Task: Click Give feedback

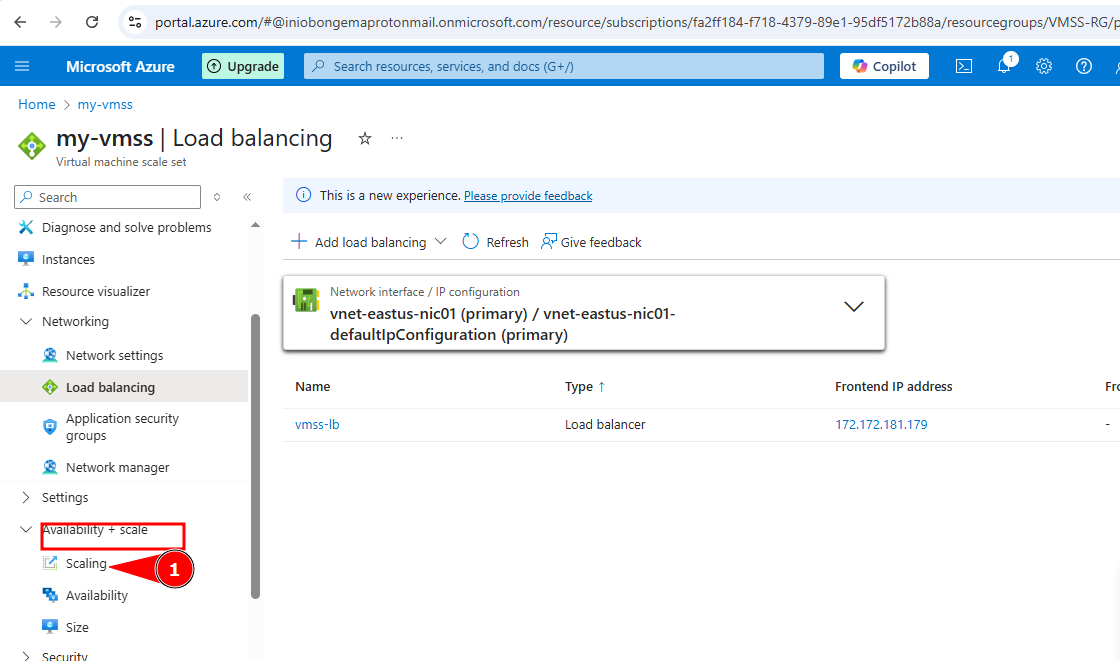Action: click(x=591, y=242)
